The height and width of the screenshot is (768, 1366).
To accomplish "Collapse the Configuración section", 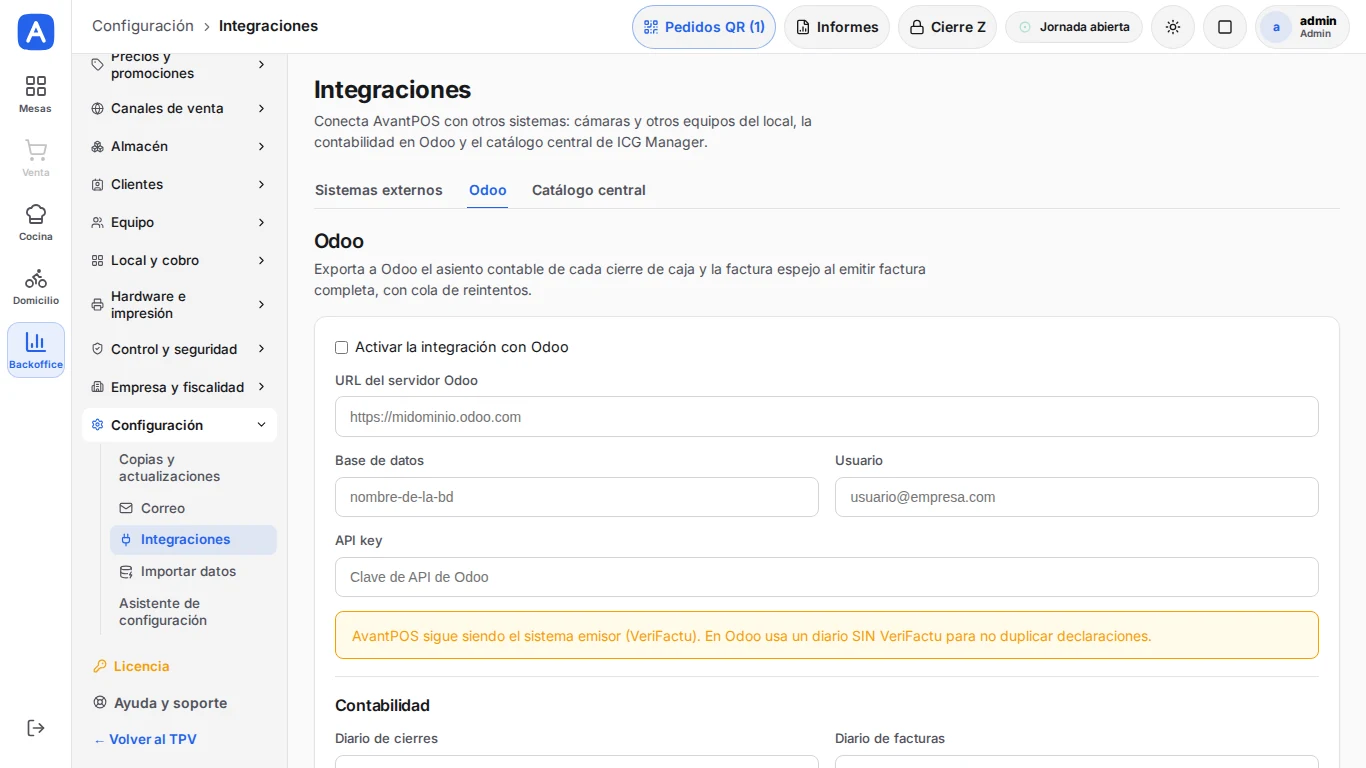I will pyautogui.click(x=179, y=425).
